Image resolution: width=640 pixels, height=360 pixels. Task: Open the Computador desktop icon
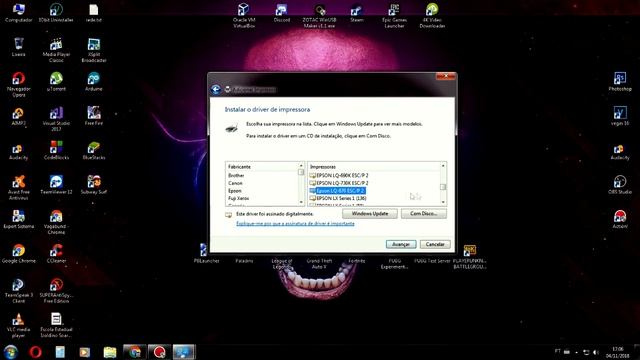(x=18, y=13)
